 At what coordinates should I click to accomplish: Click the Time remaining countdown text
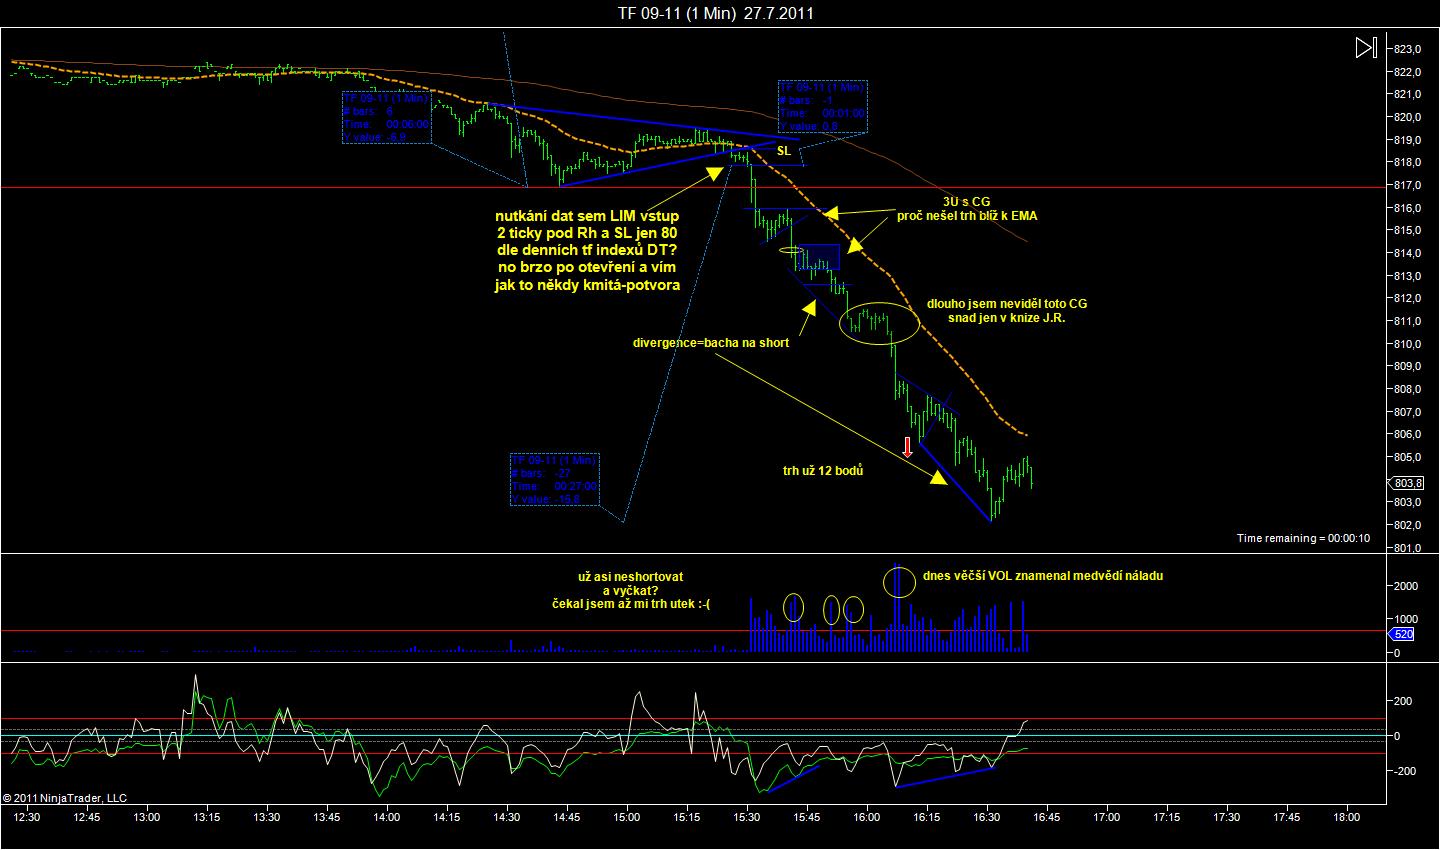[x=1303, y=538]
